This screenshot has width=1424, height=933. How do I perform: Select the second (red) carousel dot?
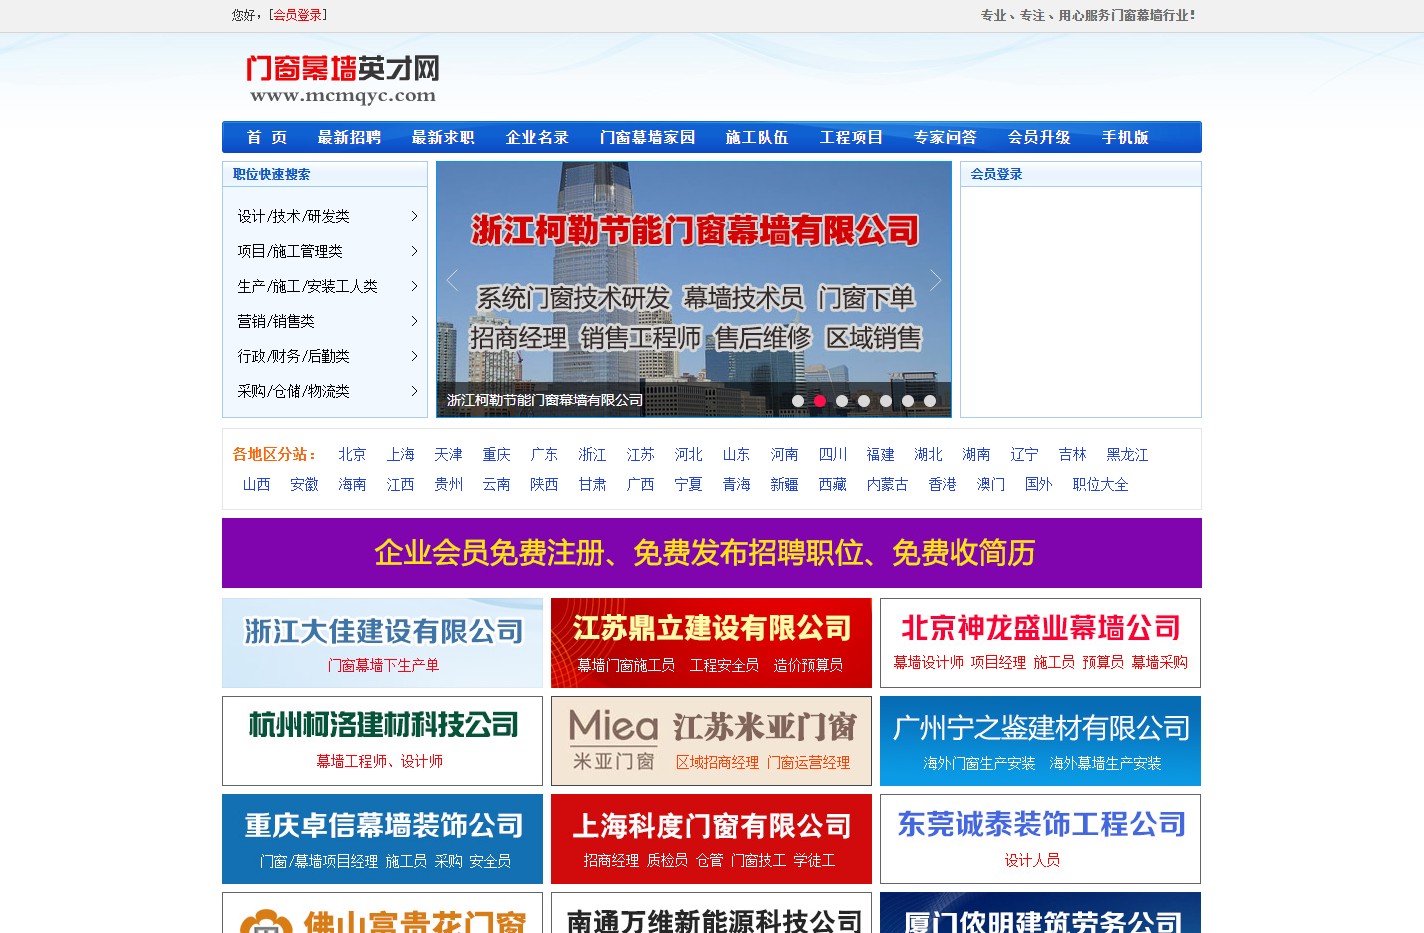(820, 401)
